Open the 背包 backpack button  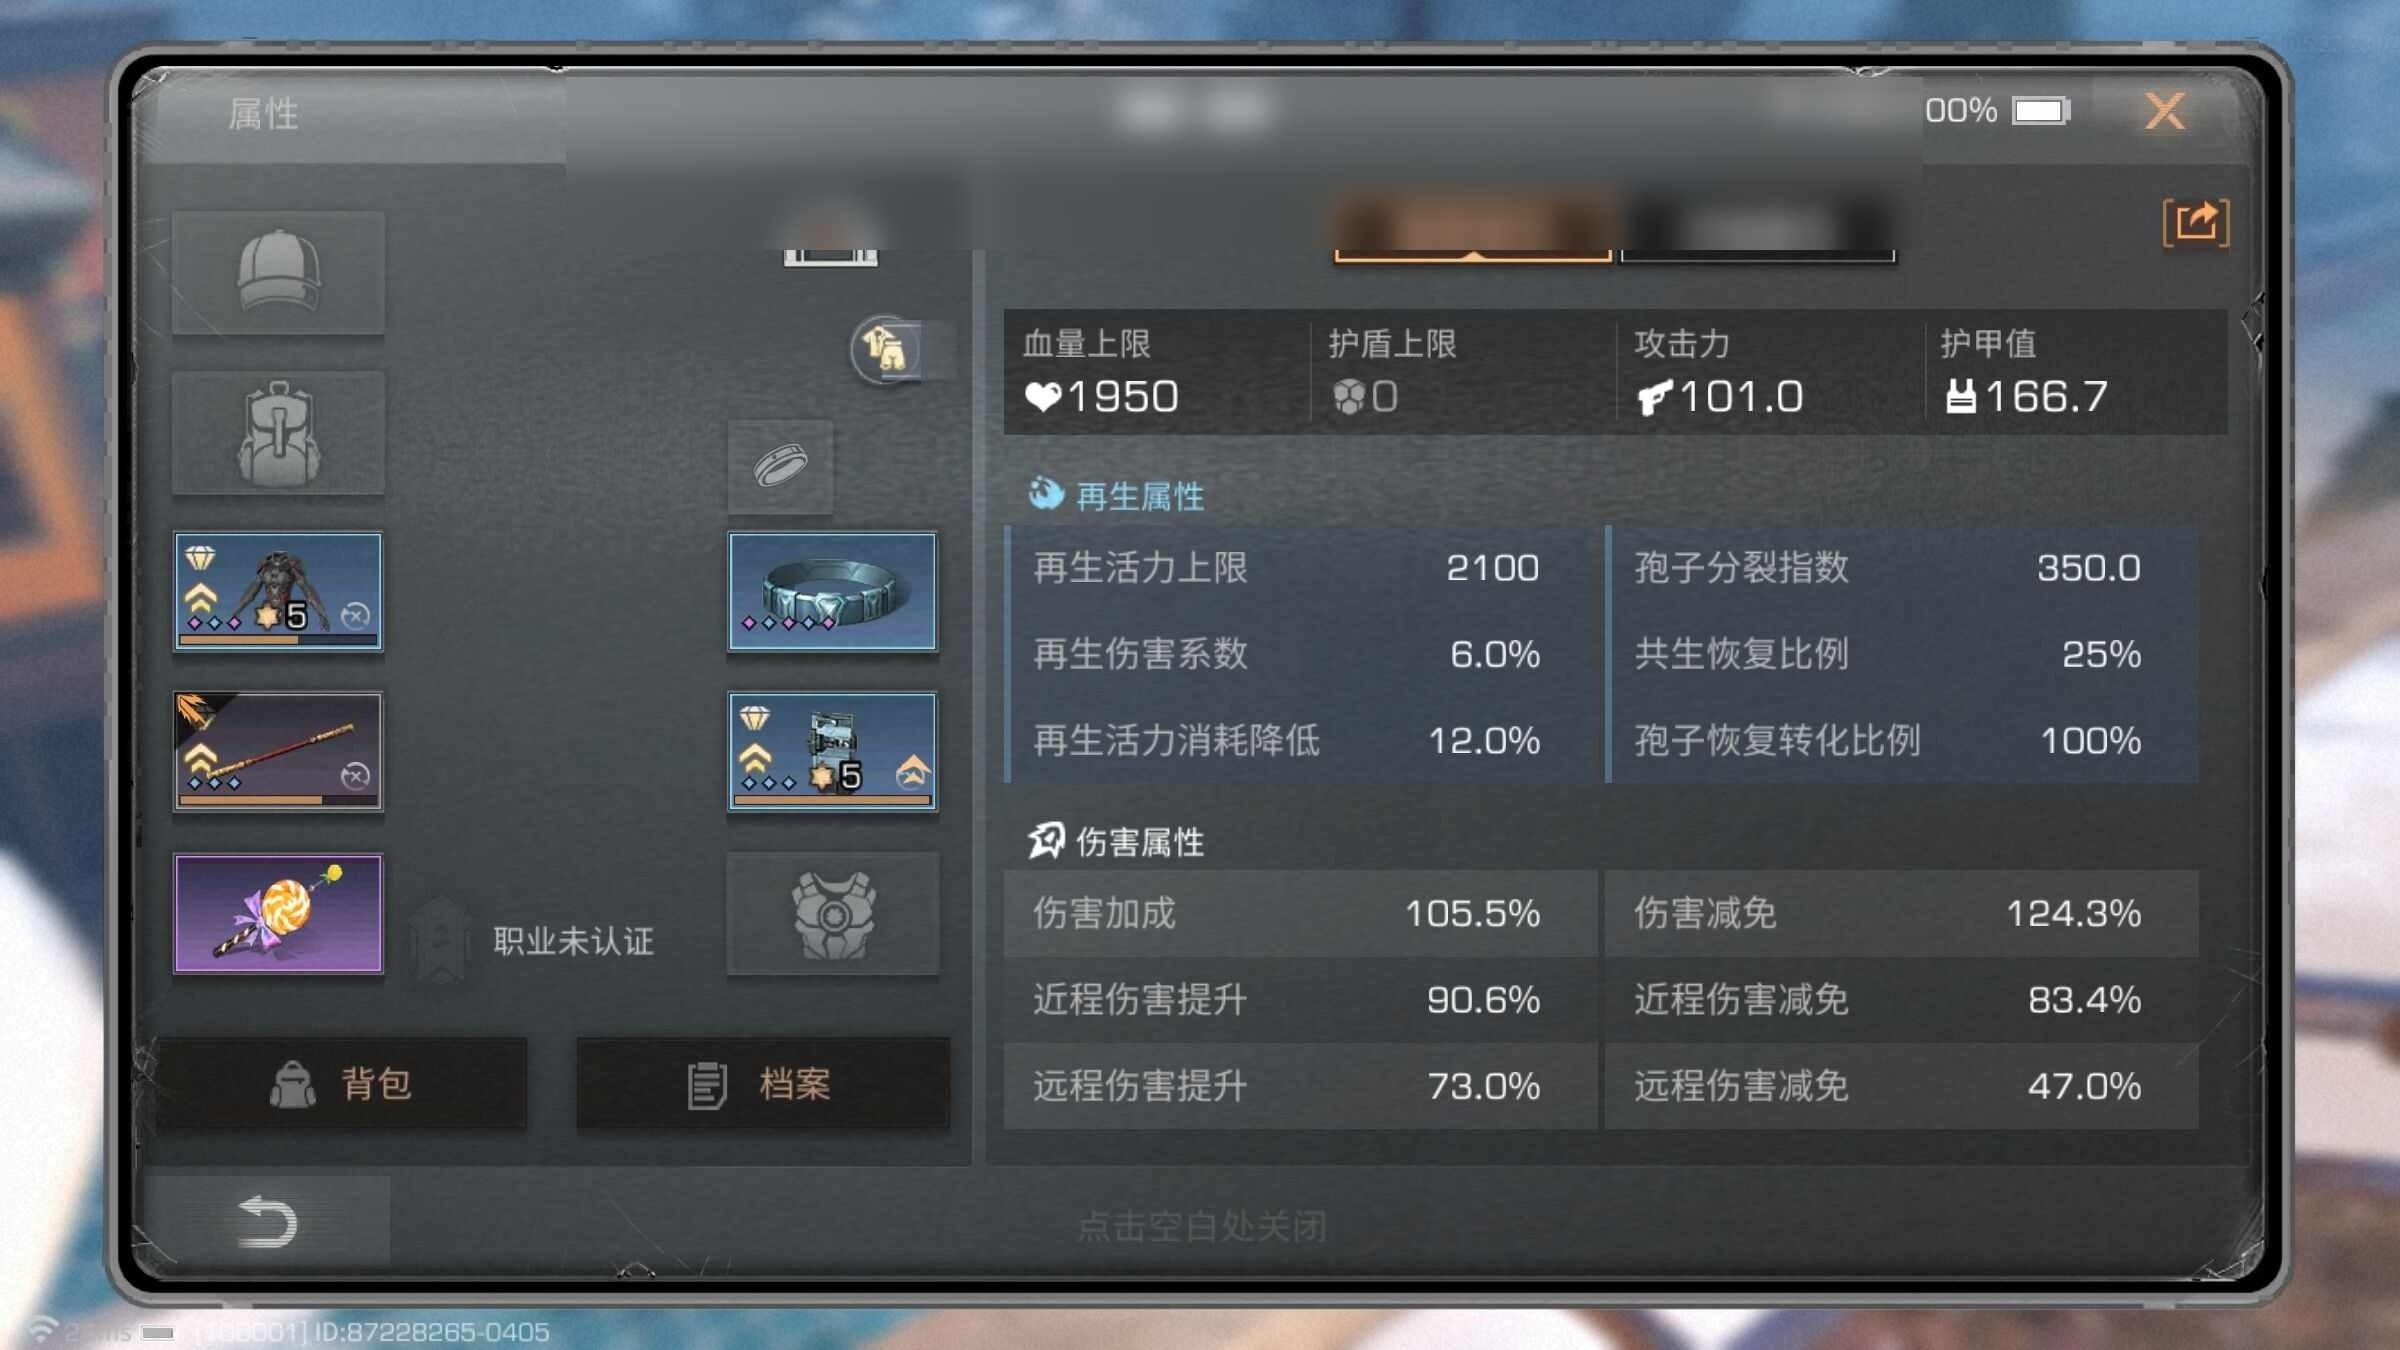click(341, 1084)
